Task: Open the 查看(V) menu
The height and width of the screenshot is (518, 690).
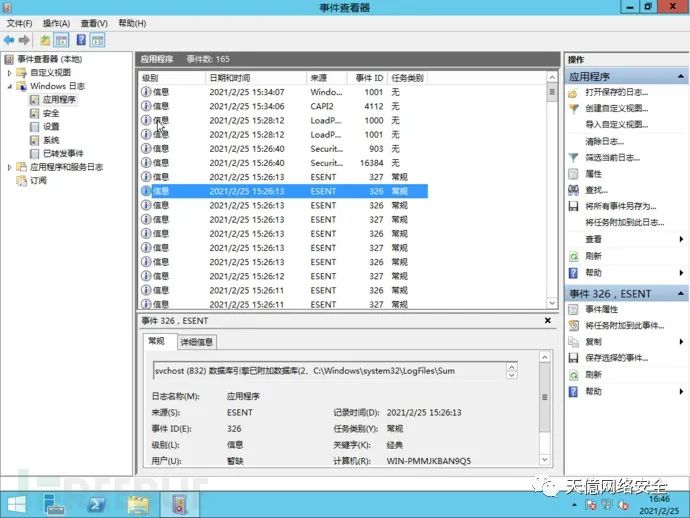Action: click(94, 23)
